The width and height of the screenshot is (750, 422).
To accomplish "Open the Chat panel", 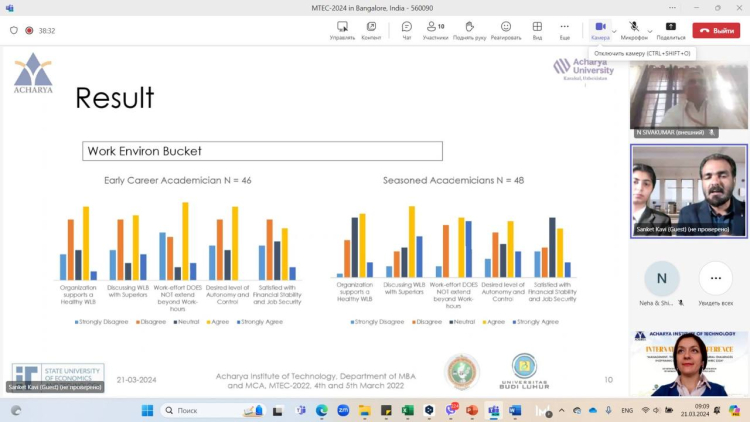I will [406, 29].
